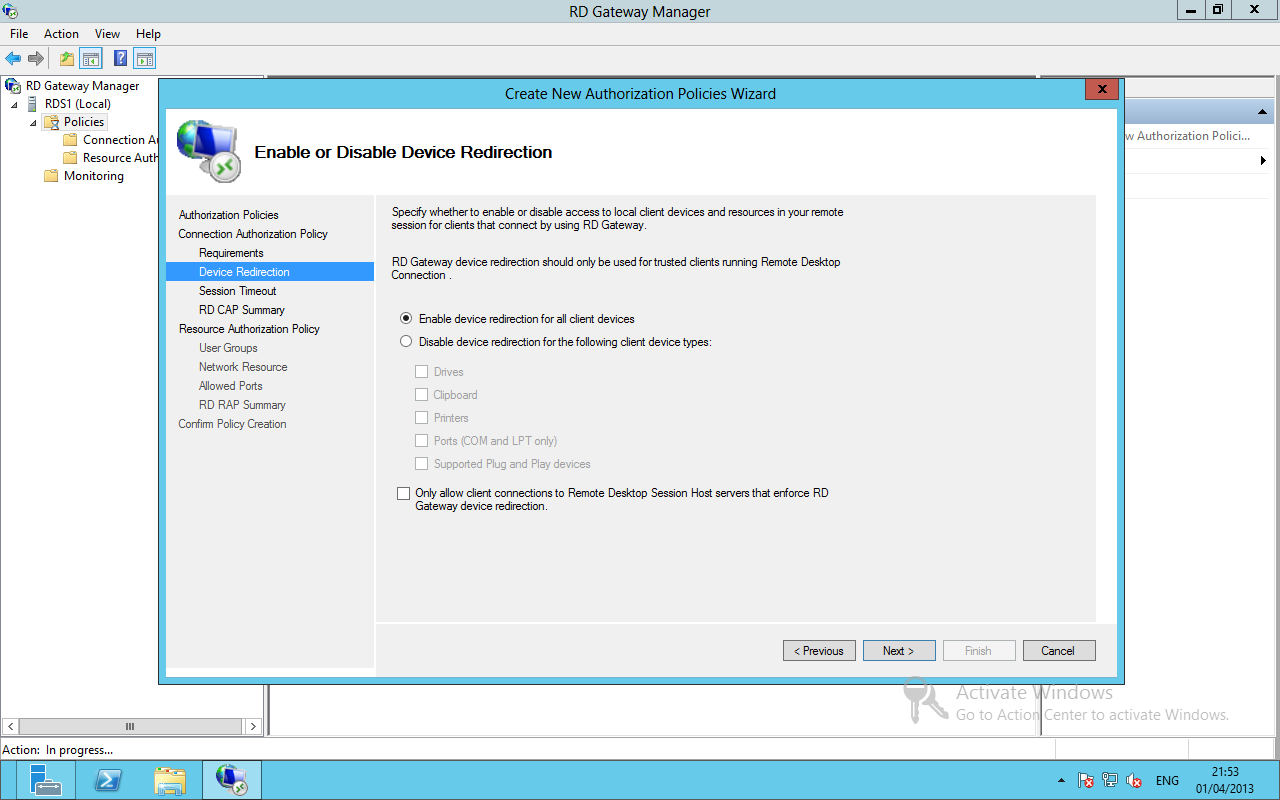Image resolution: width=1280 pixels, height=800 pixels.
Task: Click the RDS1 (Local) server icon
Action: click(33, 104)
